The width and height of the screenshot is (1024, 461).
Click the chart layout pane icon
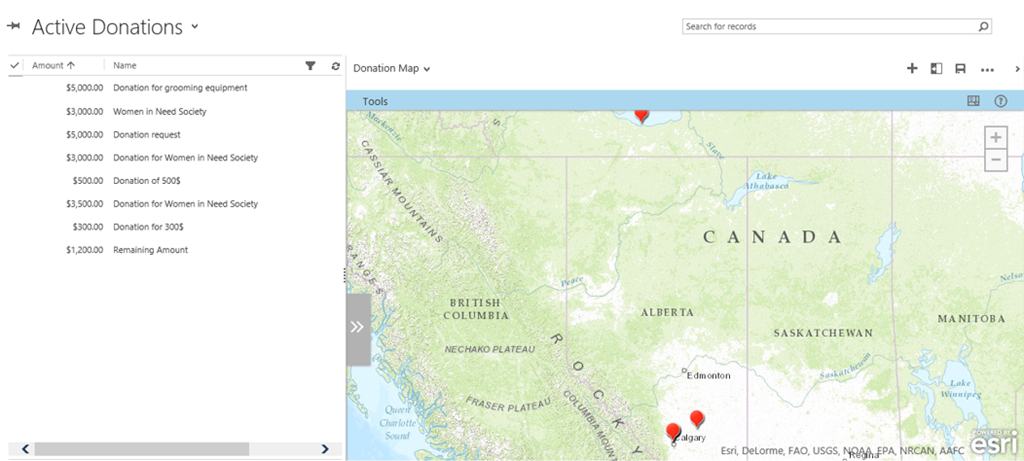coord(936,69)
